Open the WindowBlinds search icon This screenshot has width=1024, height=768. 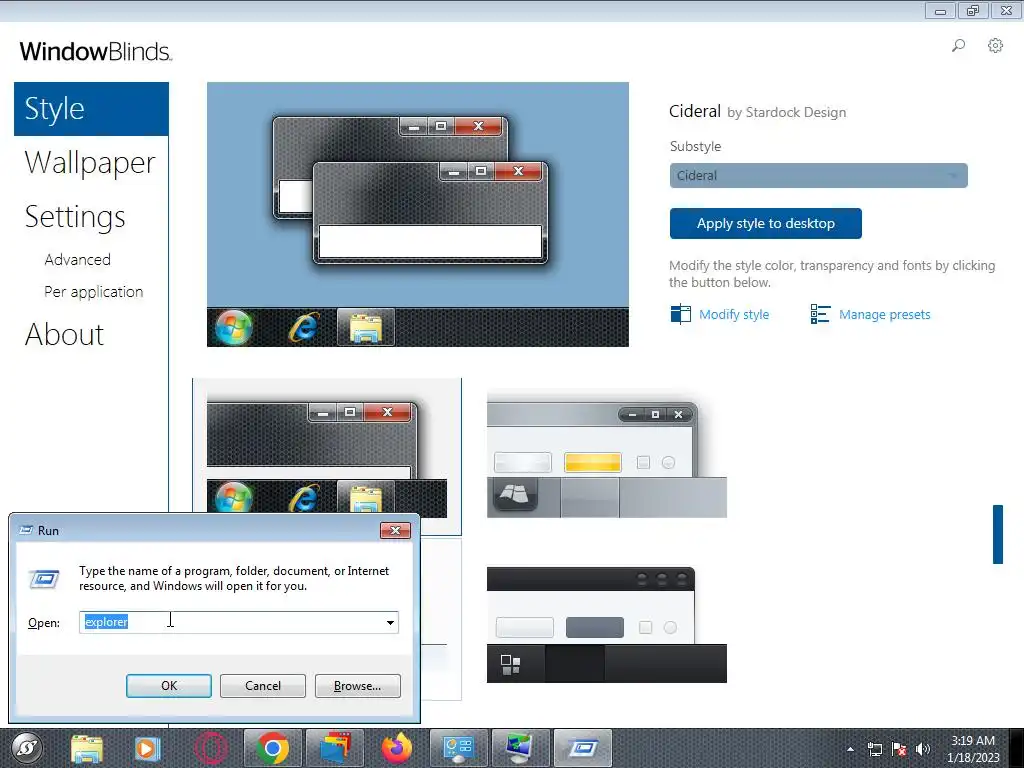coord(958,46)
